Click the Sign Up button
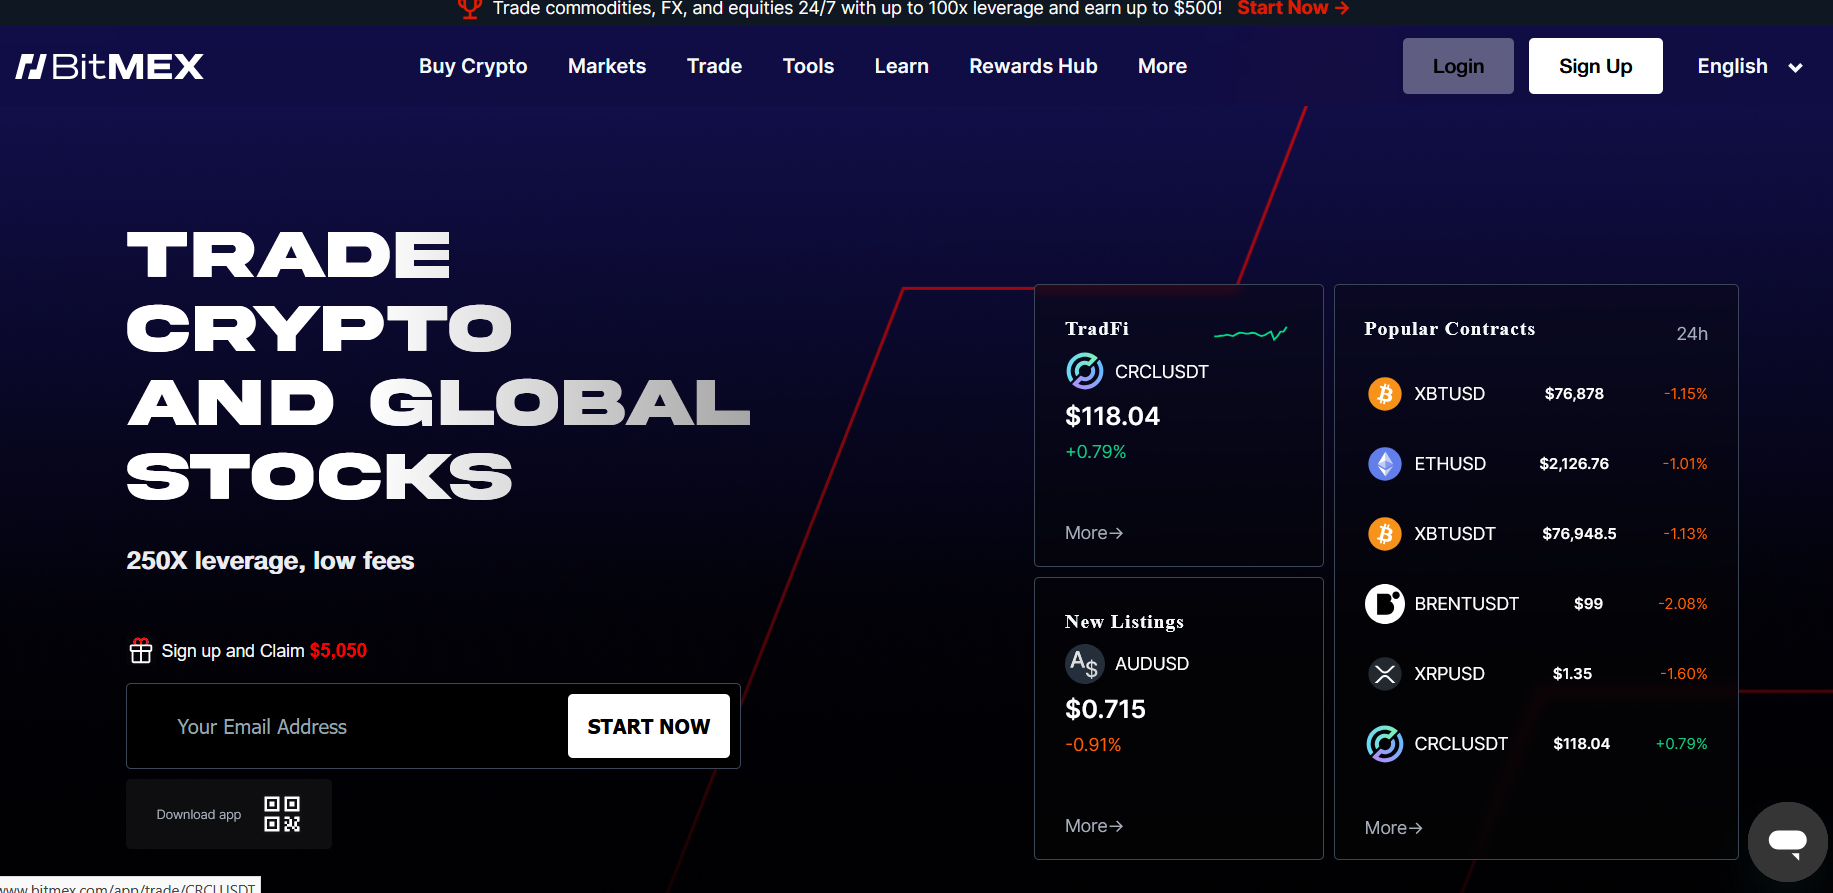Screen dimensions: 1833x893 1596,66
